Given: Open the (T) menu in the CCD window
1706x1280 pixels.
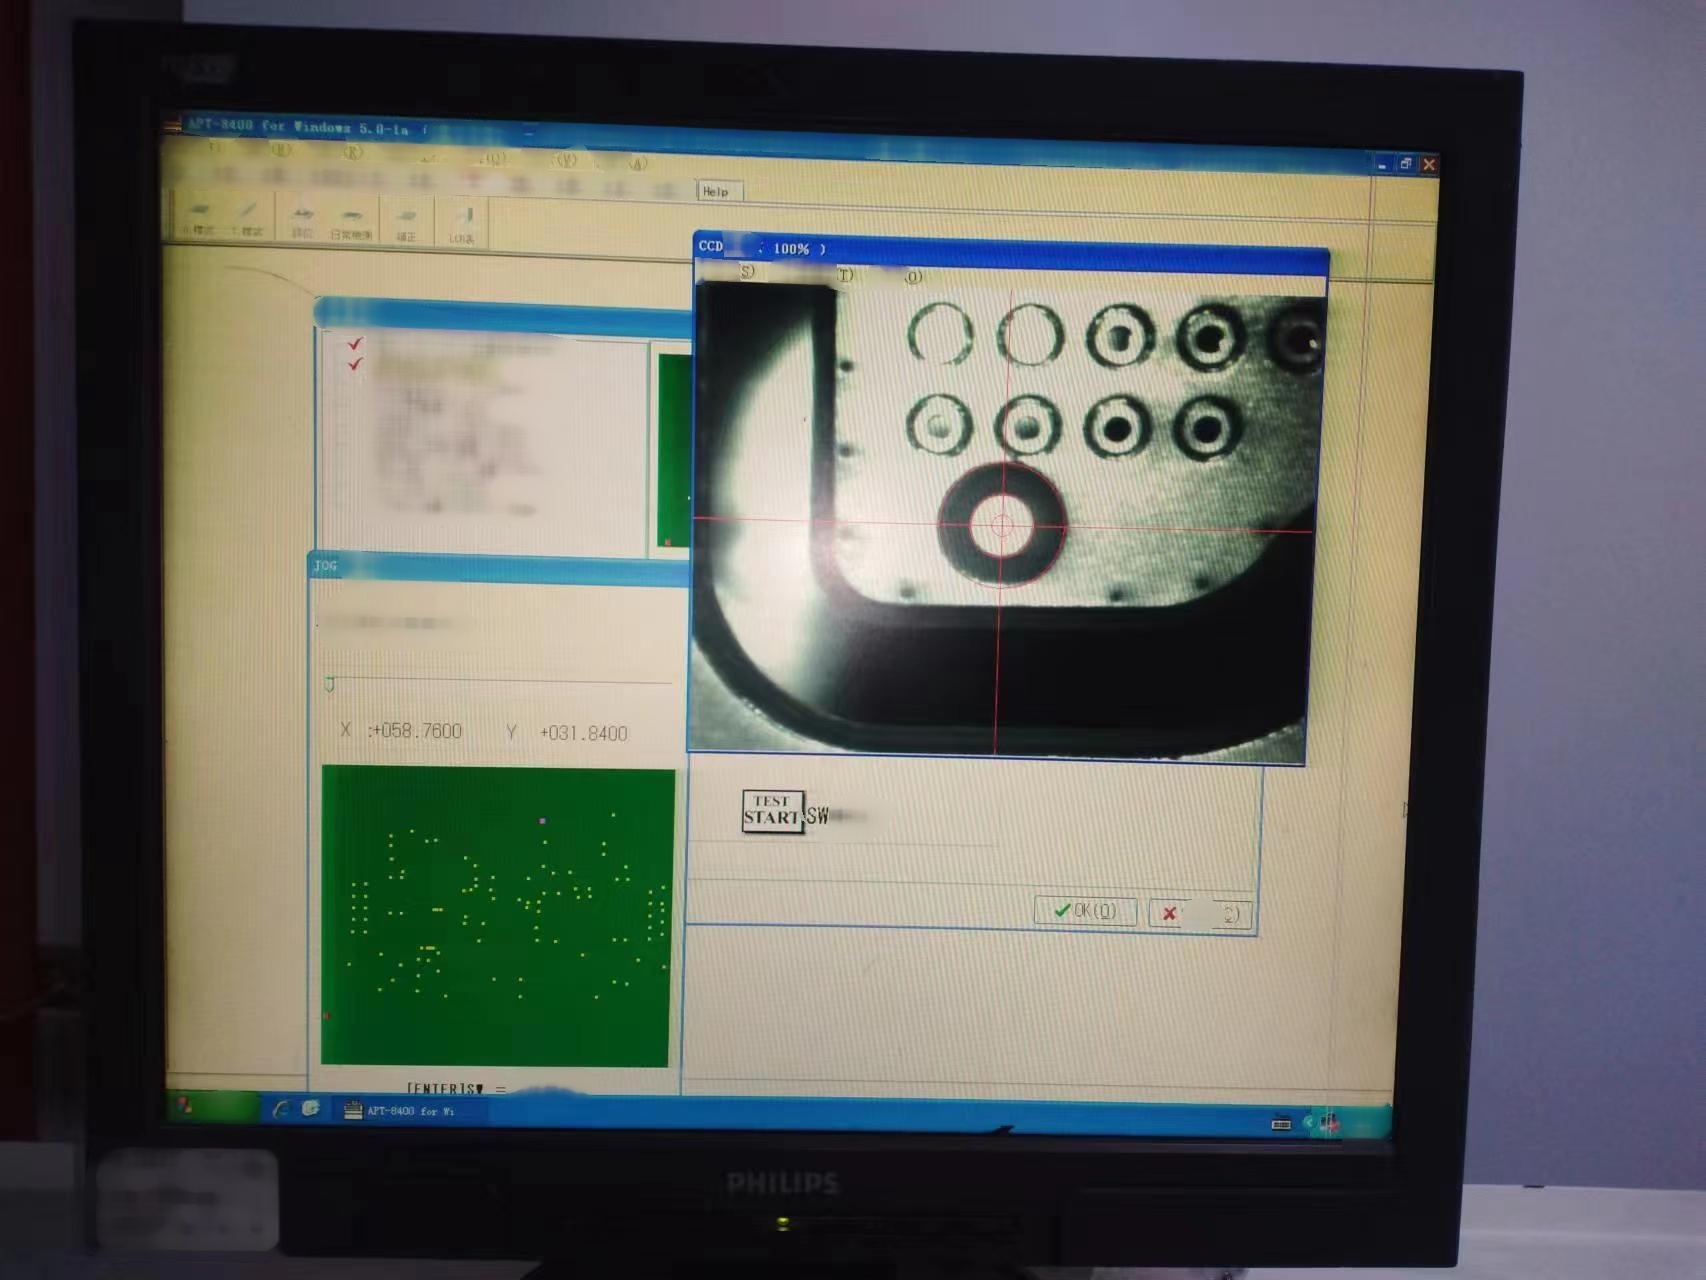Looking at the screenshot, I should pos(845,274).
